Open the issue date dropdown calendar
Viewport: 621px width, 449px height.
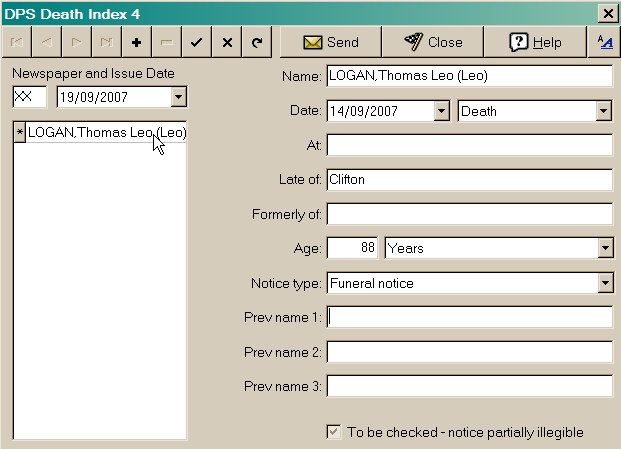tap(178, 97)
